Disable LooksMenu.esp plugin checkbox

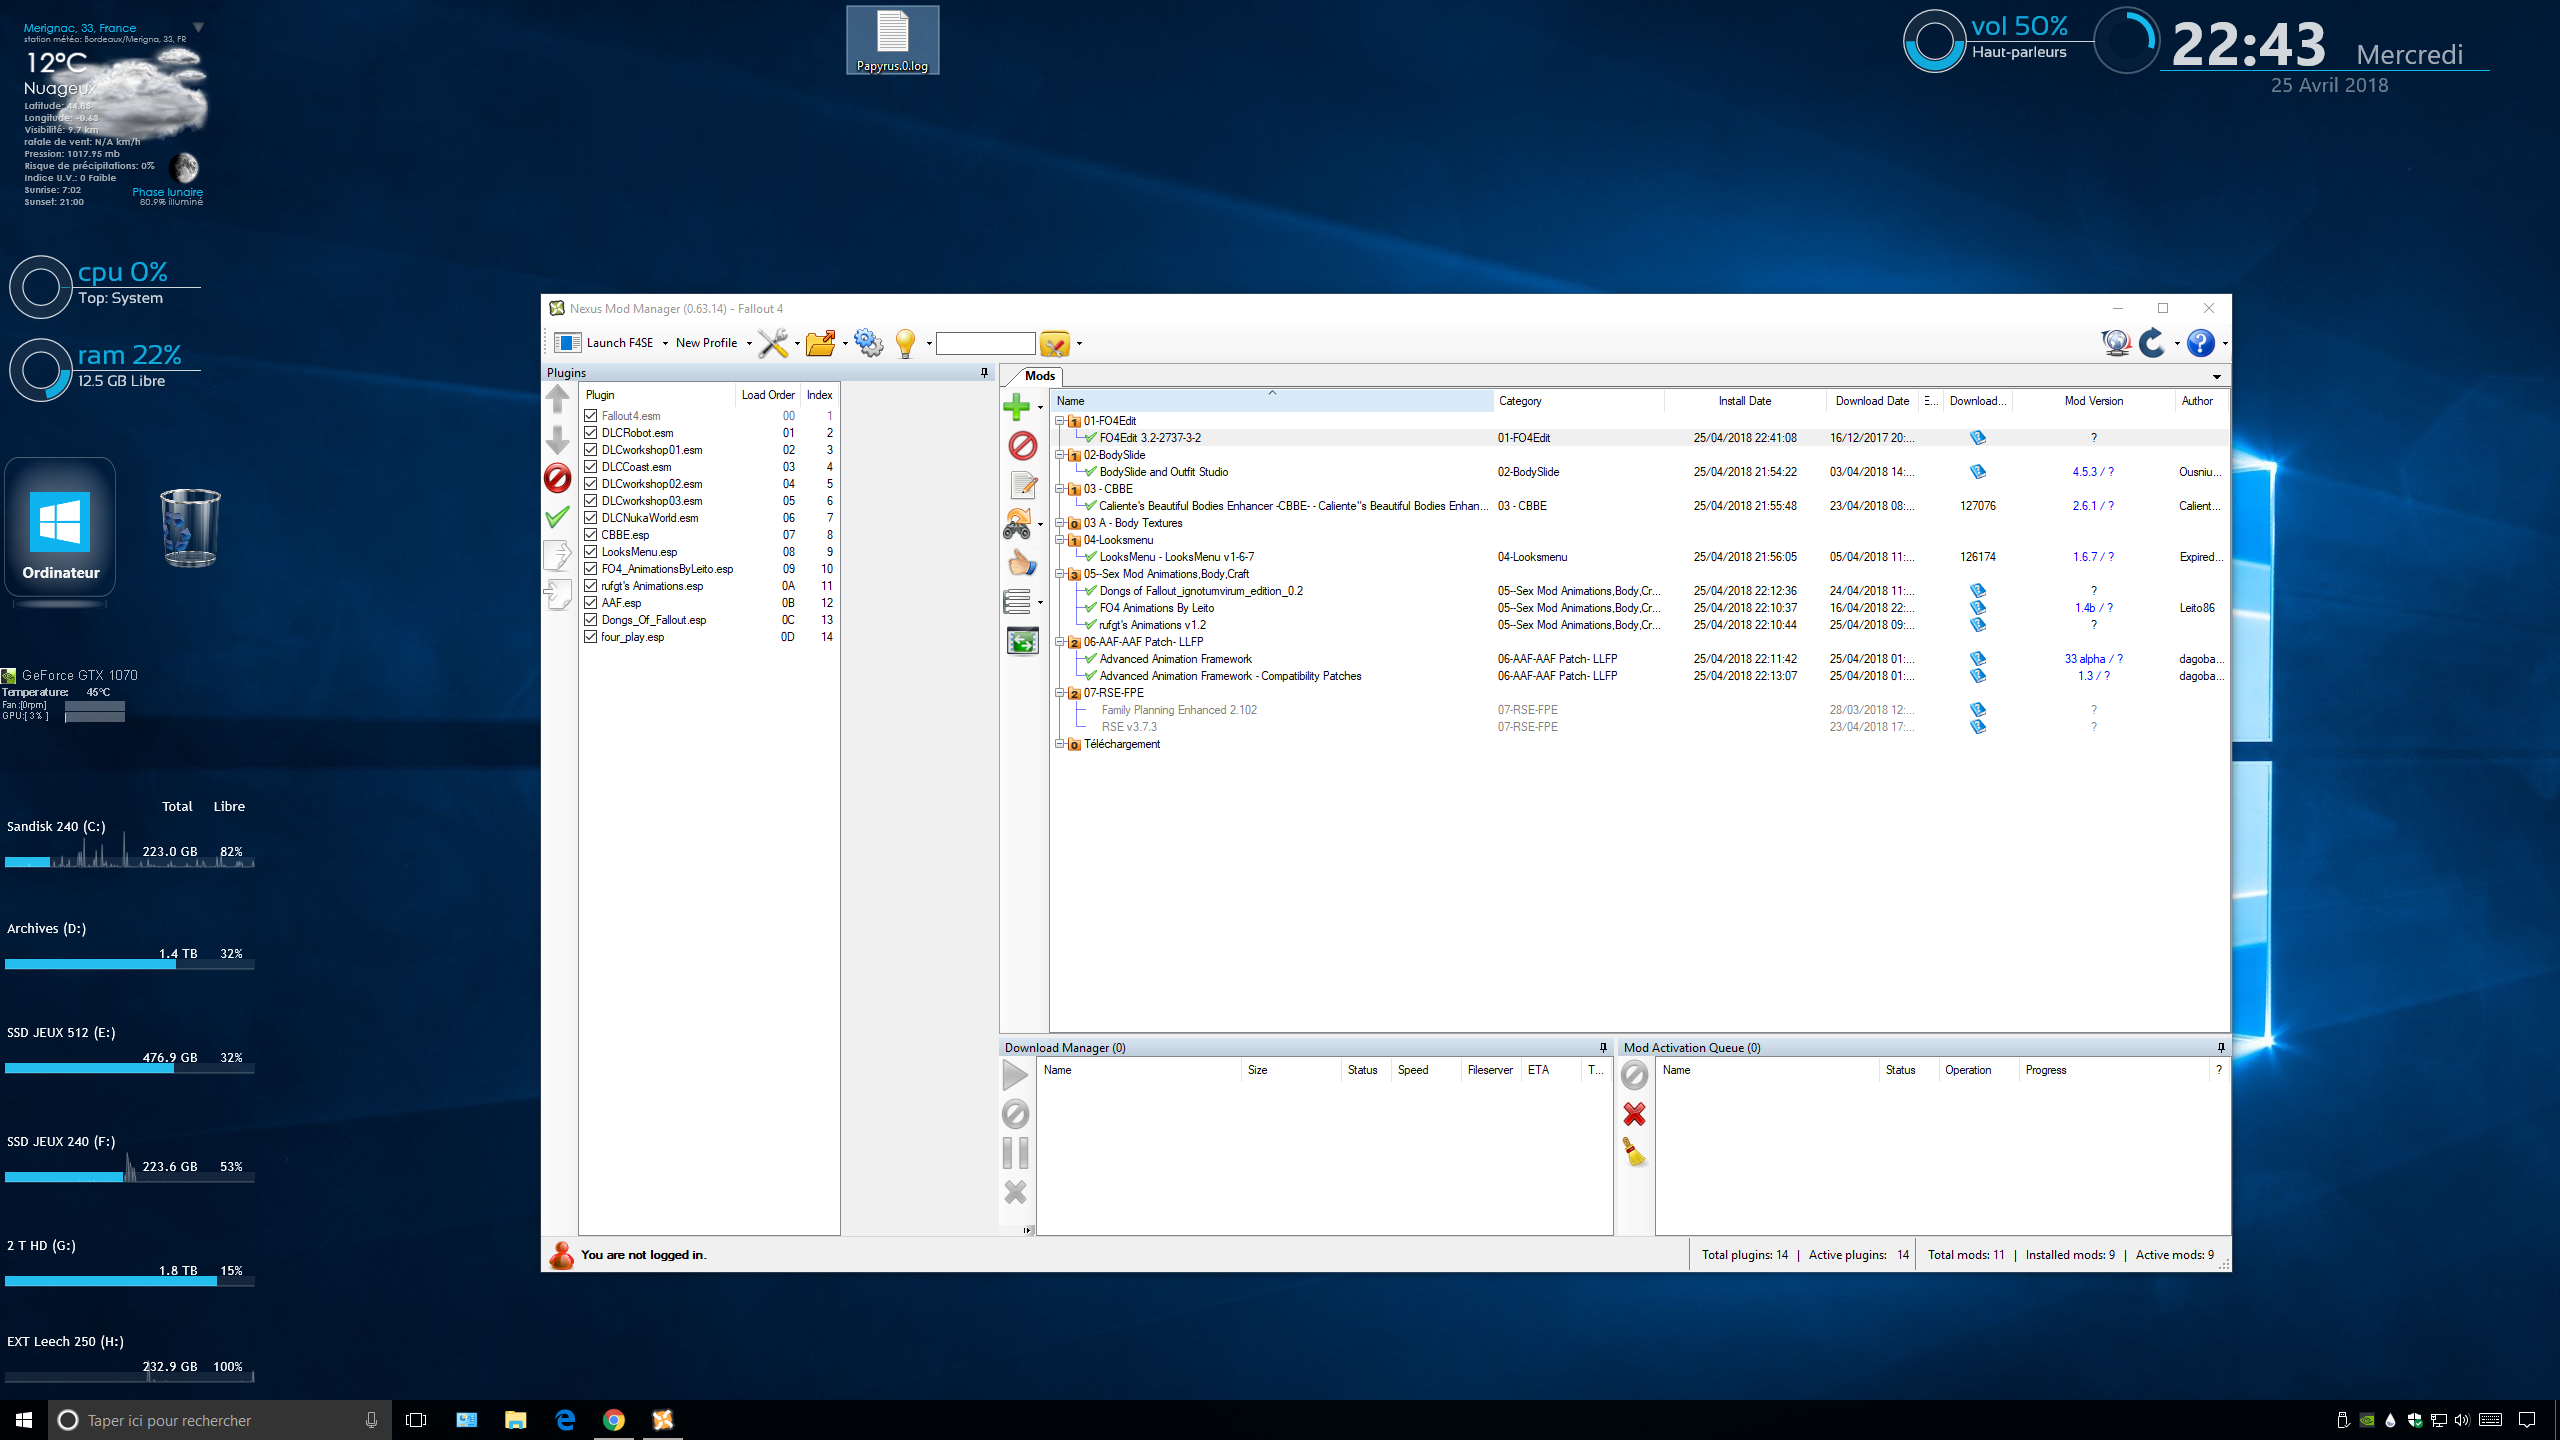(x=591, y=552)
